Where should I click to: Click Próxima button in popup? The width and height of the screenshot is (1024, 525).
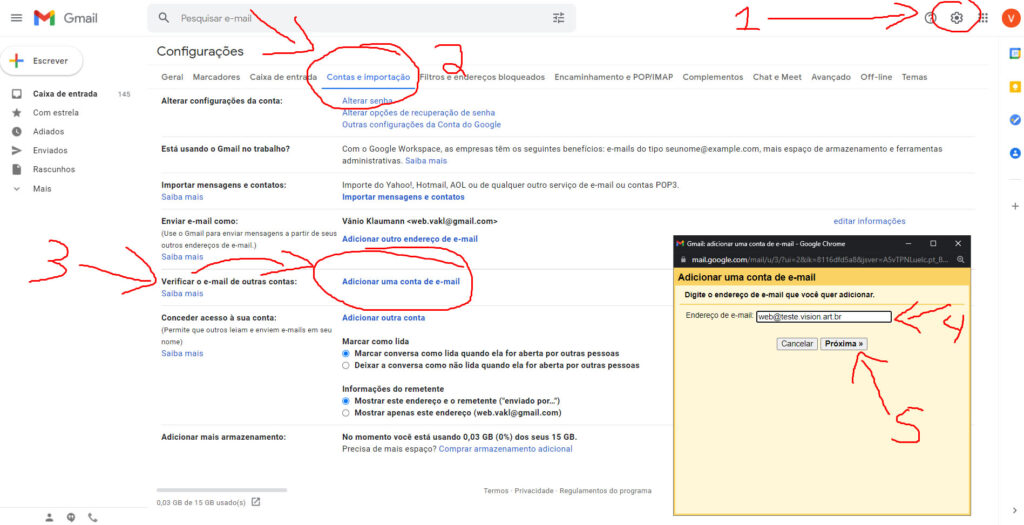(844, 343)
